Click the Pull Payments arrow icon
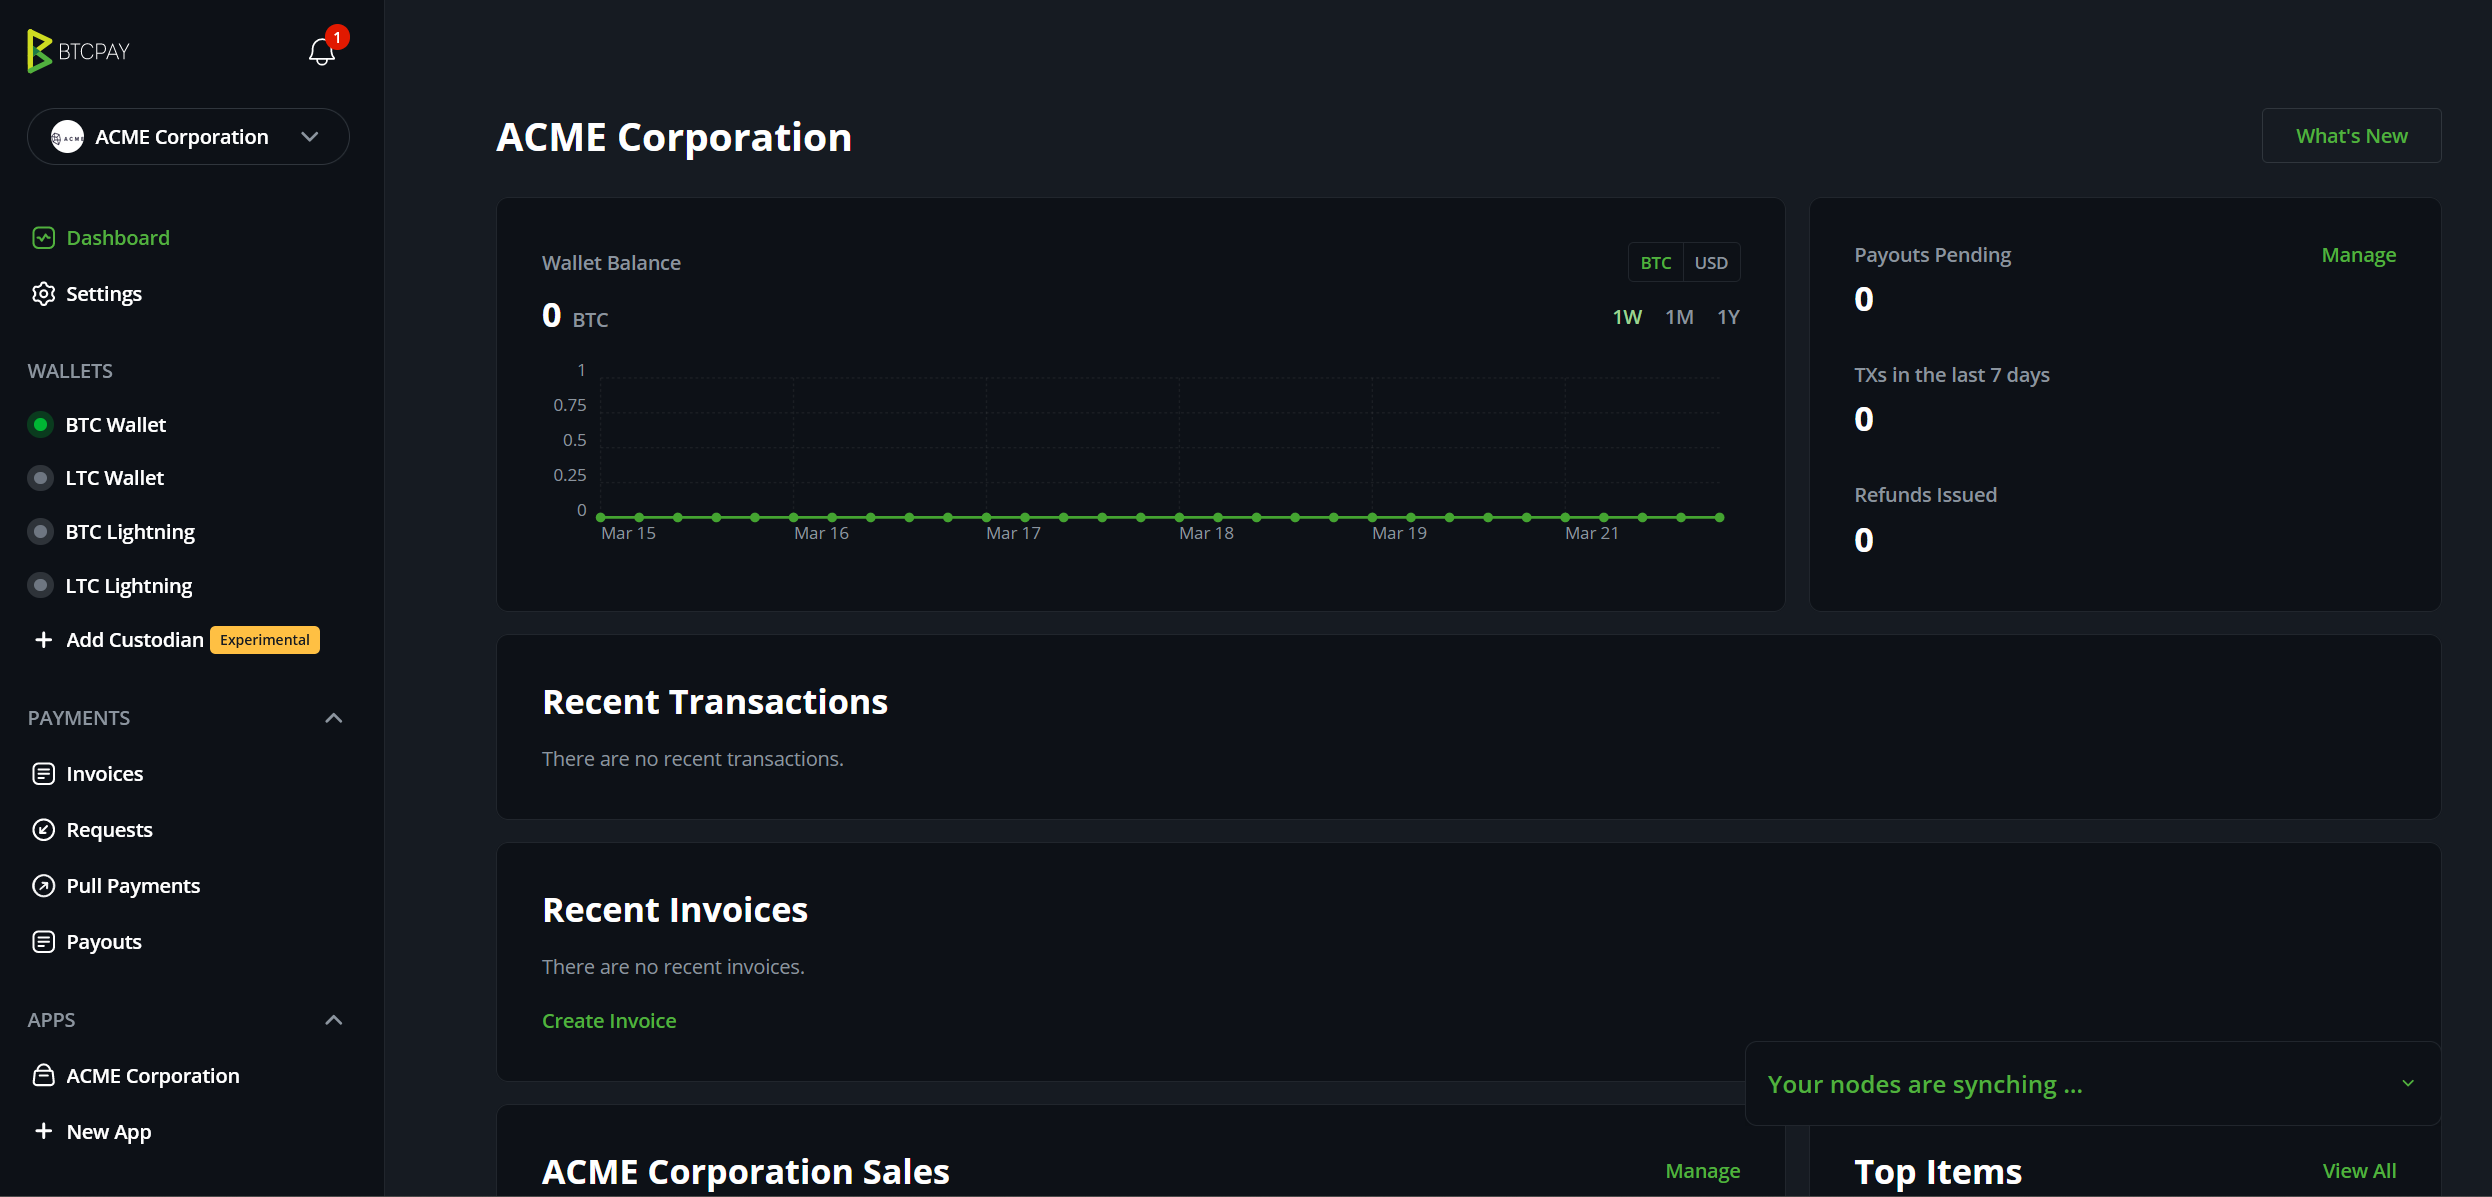Screen dimensions: 2492x1197 click(43, 886)
